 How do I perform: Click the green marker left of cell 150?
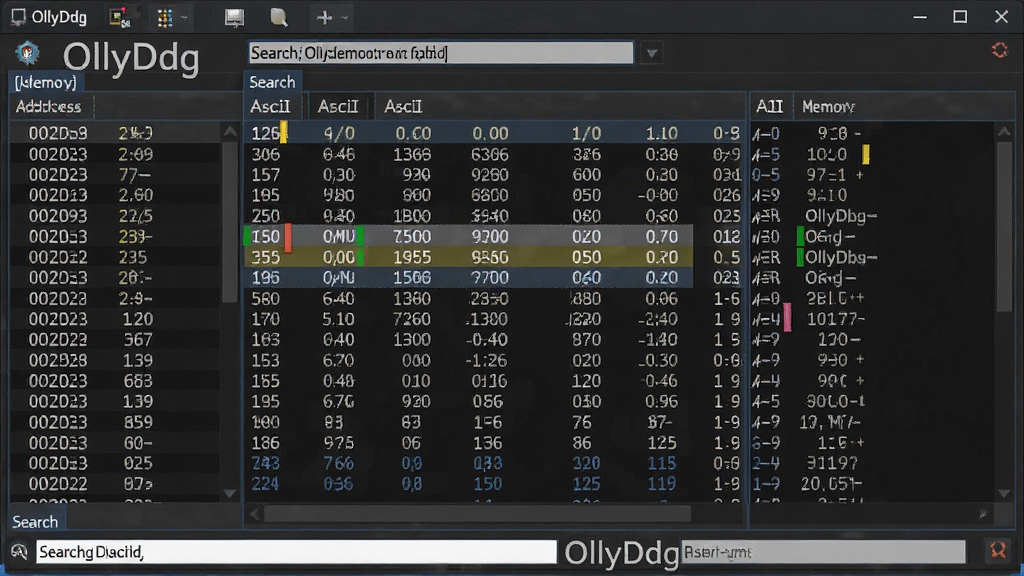247,236
